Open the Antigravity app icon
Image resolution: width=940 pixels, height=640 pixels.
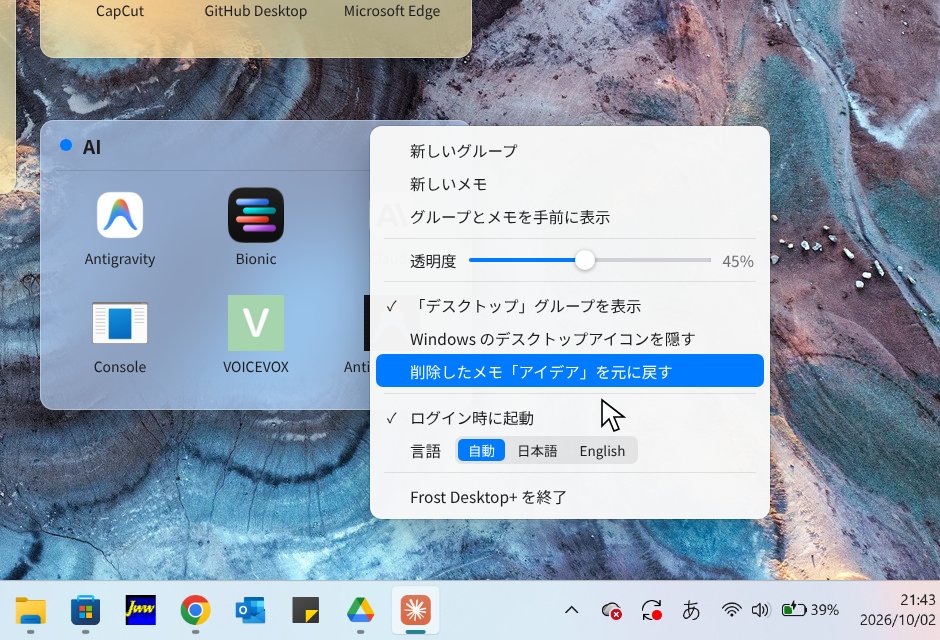[x=120, y=215]
